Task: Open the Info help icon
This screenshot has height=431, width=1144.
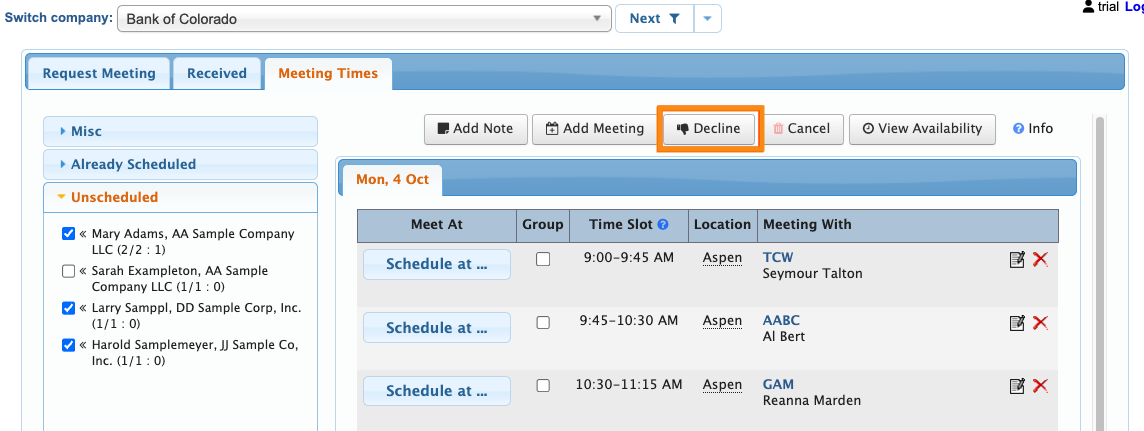Action: point(1019,128)
